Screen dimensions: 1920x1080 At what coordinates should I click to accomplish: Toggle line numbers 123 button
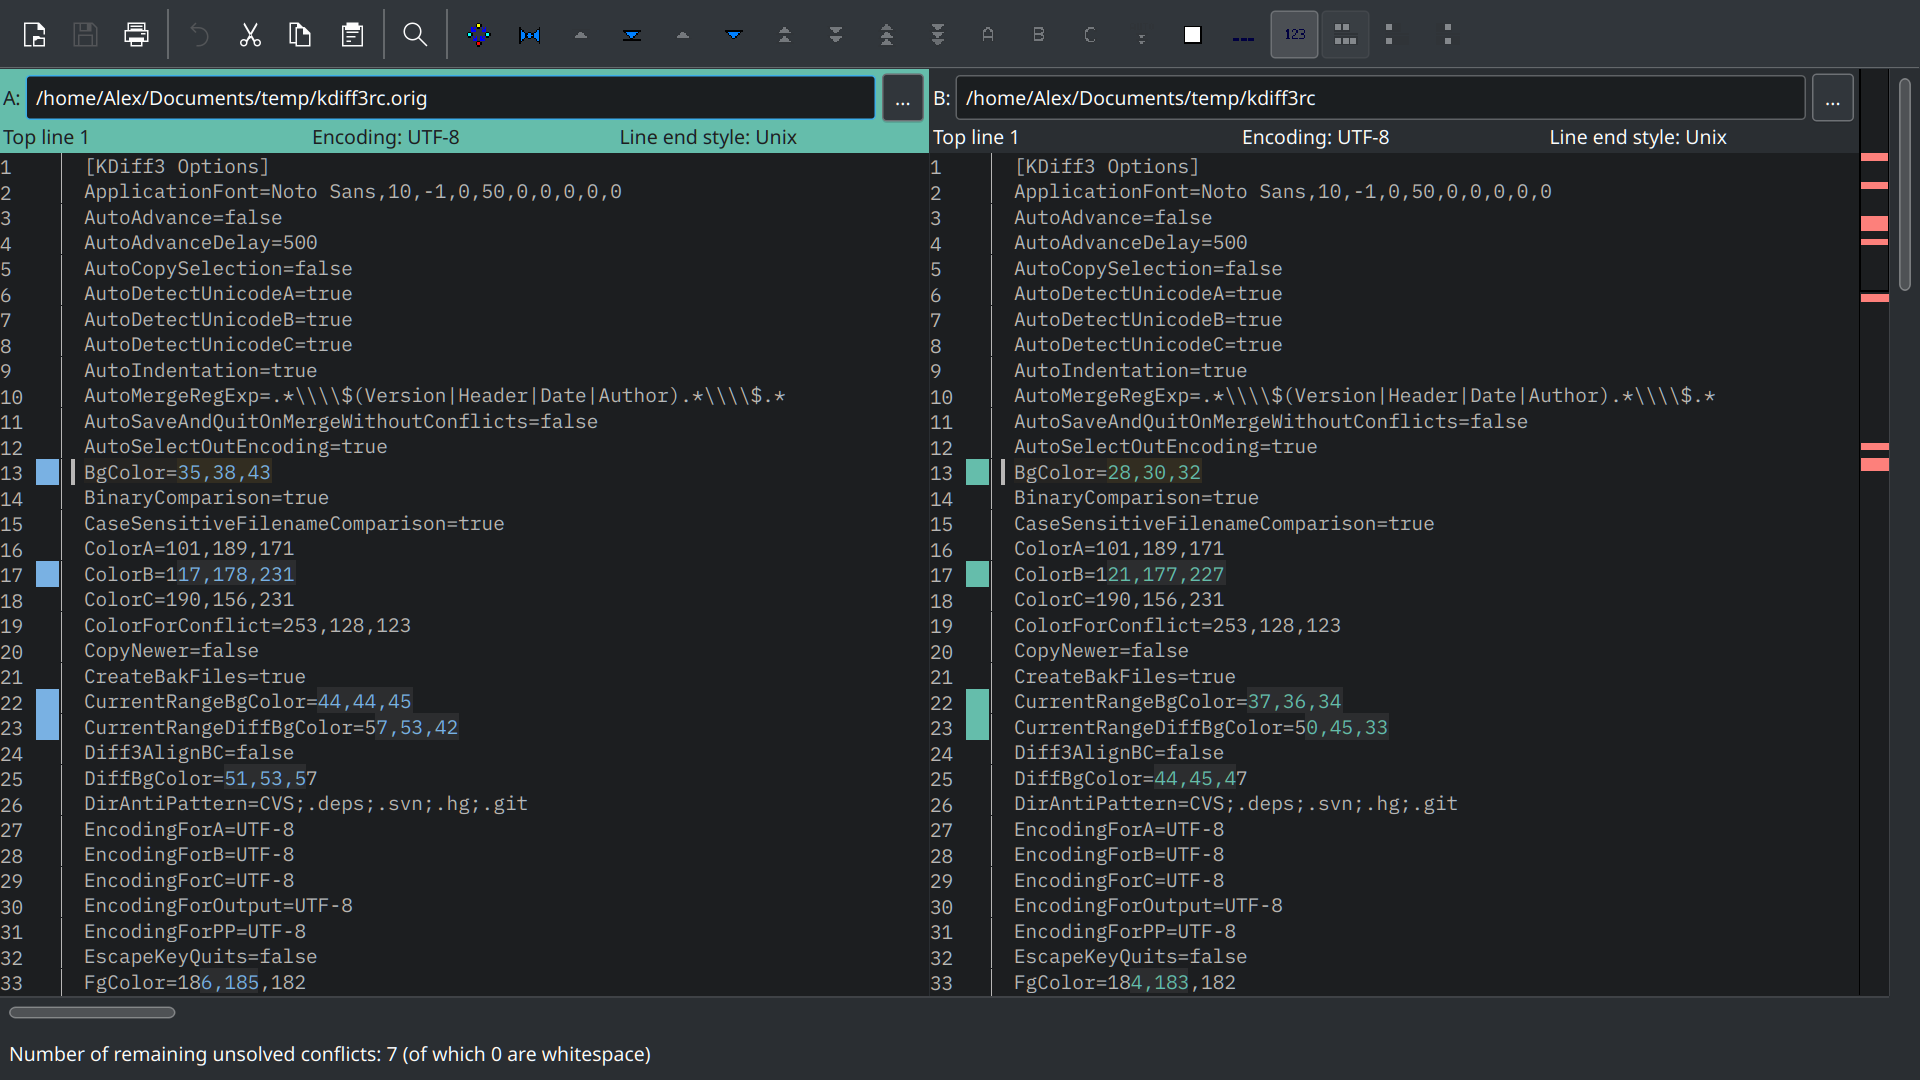(1294, 35)
